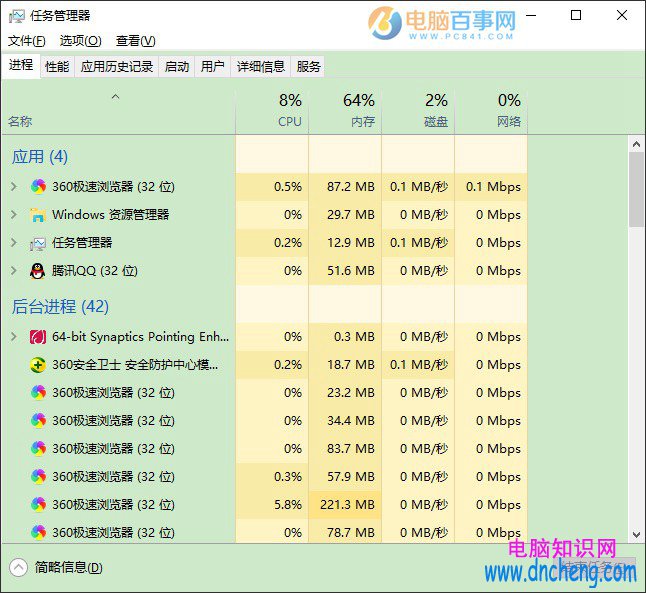Maximize the Task Manager window

576,16
